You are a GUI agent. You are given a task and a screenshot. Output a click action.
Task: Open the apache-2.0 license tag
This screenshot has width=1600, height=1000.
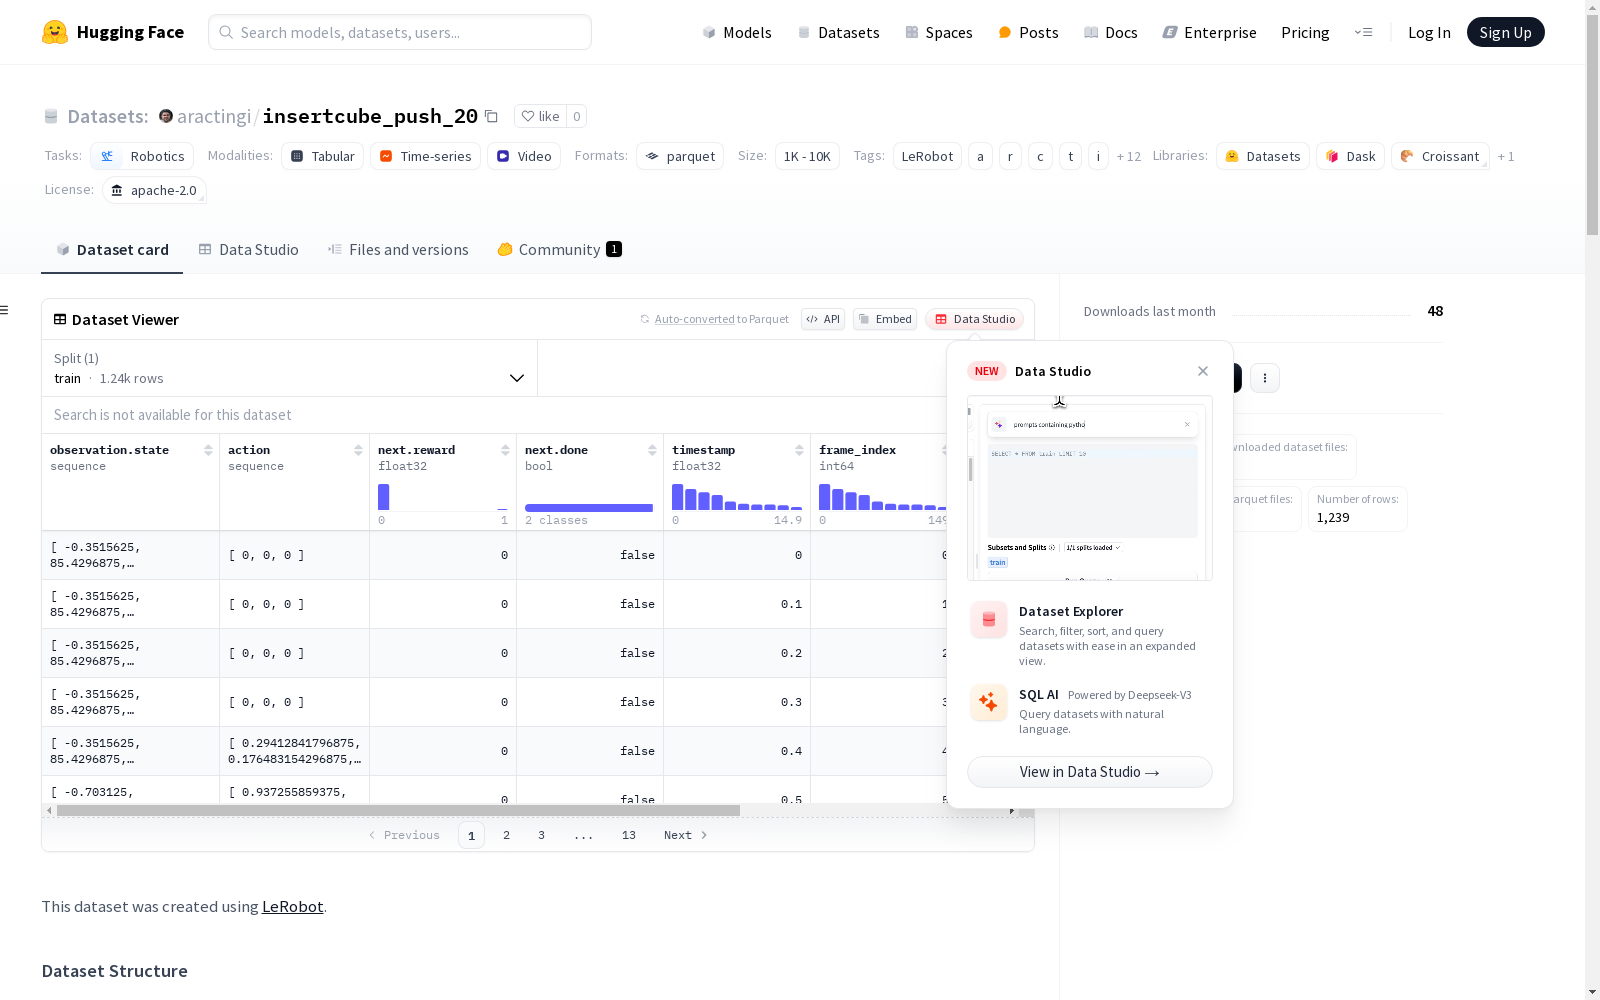[154, 190]
